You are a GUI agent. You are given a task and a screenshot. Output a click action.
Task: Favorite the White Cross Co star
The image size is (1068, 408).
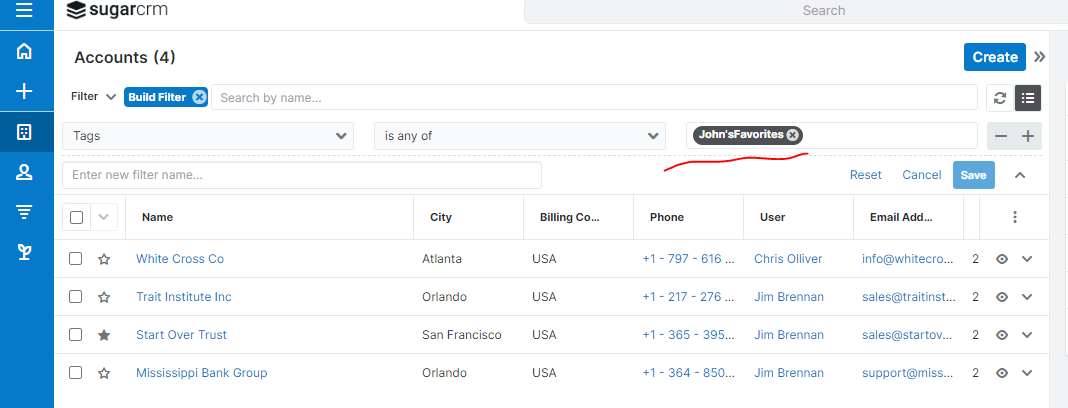(104, 259)
